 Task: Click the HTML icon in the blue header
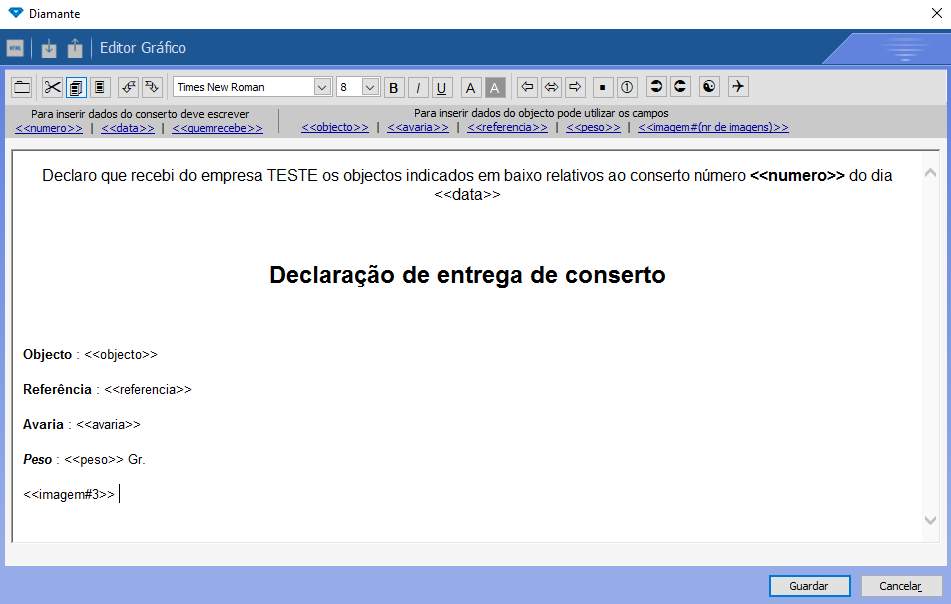point(15,48)
